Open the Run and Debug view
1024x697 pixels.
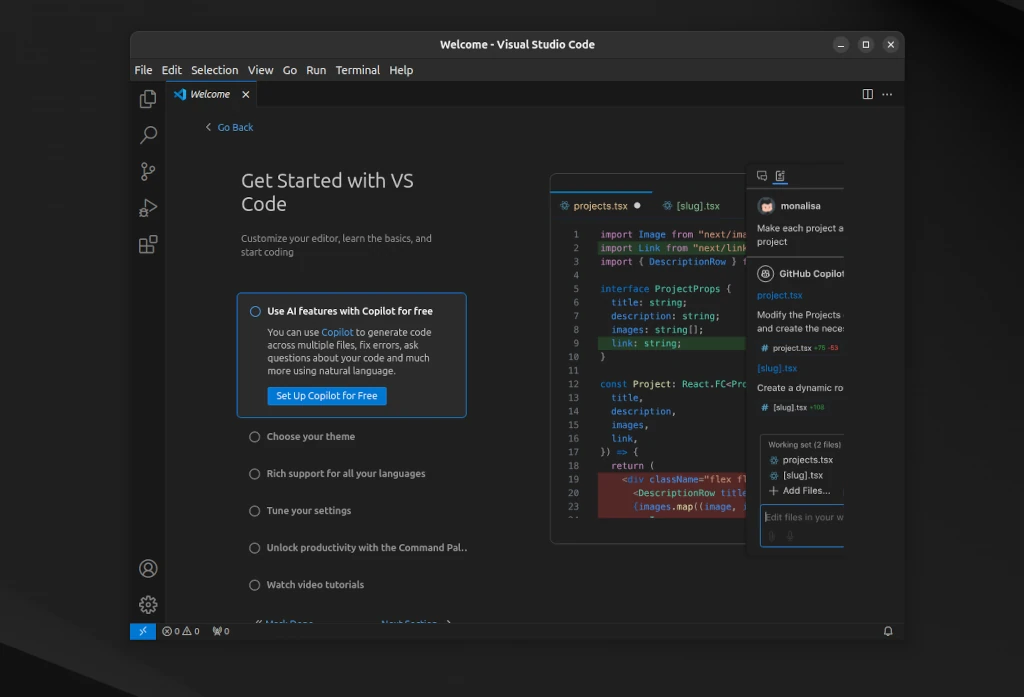point(148,208)
